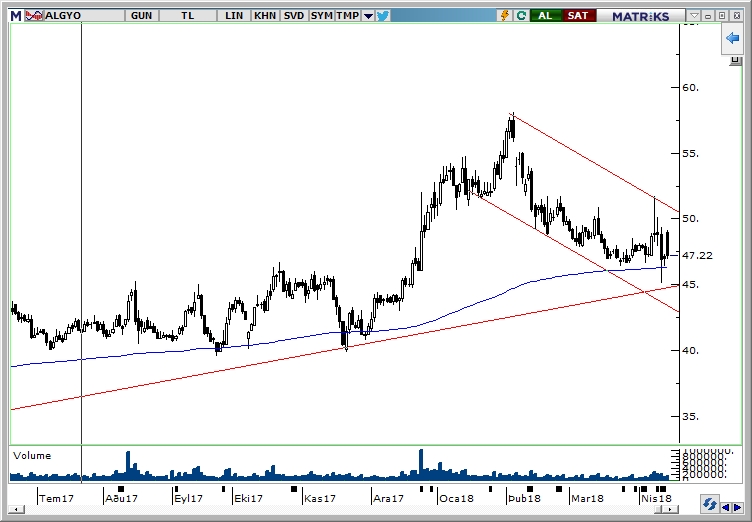Toggle the SVD toolbar button
Image resolution: width=752 pixels, height=522 pixels.
click(294, 16)
